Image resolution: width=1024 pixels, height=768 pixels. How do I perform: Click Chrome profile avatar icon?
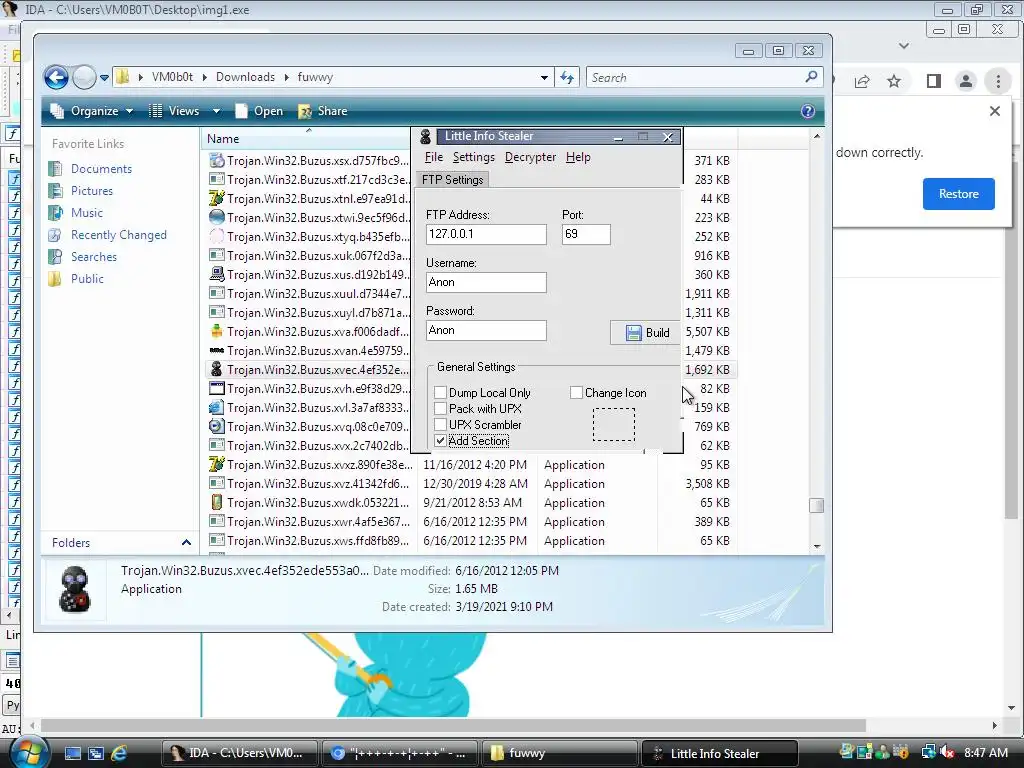tap(965, 81)
